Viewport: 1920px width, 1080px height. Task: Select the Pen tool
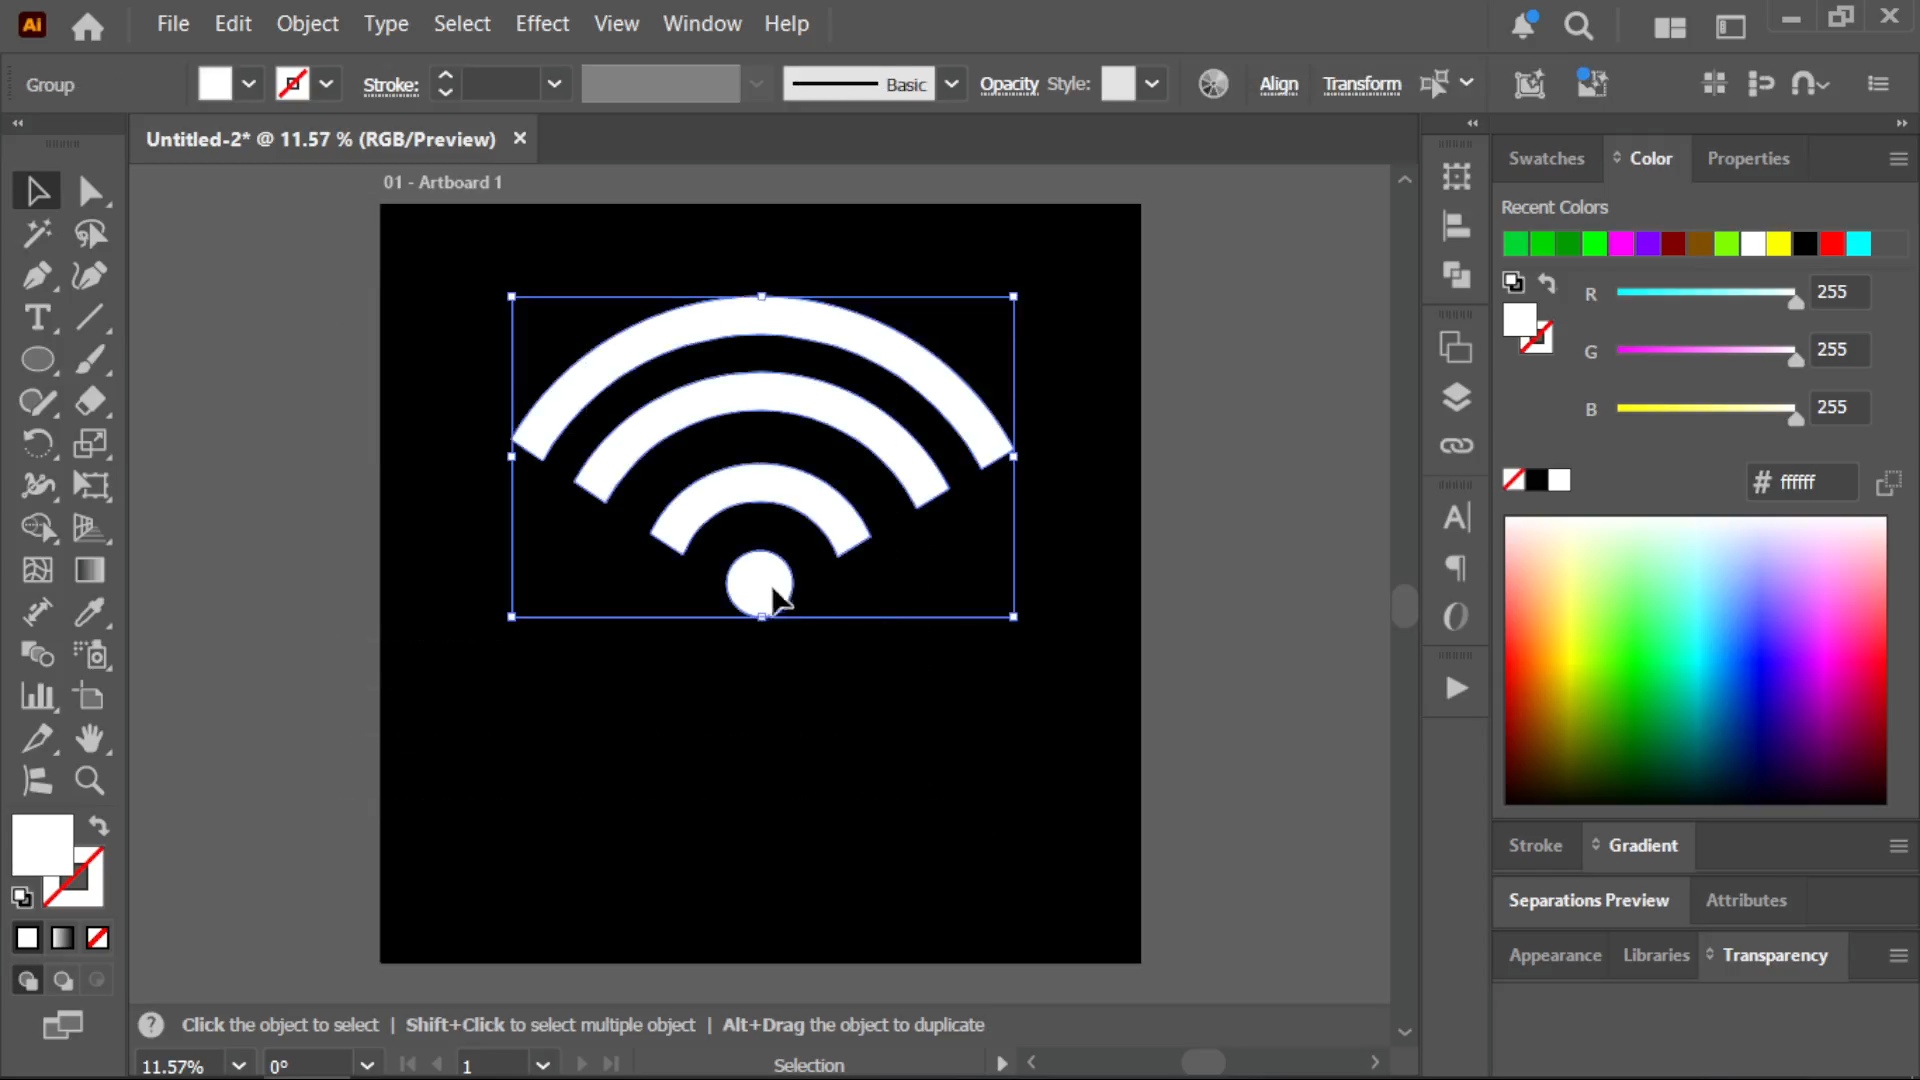(x=37, y=276)
